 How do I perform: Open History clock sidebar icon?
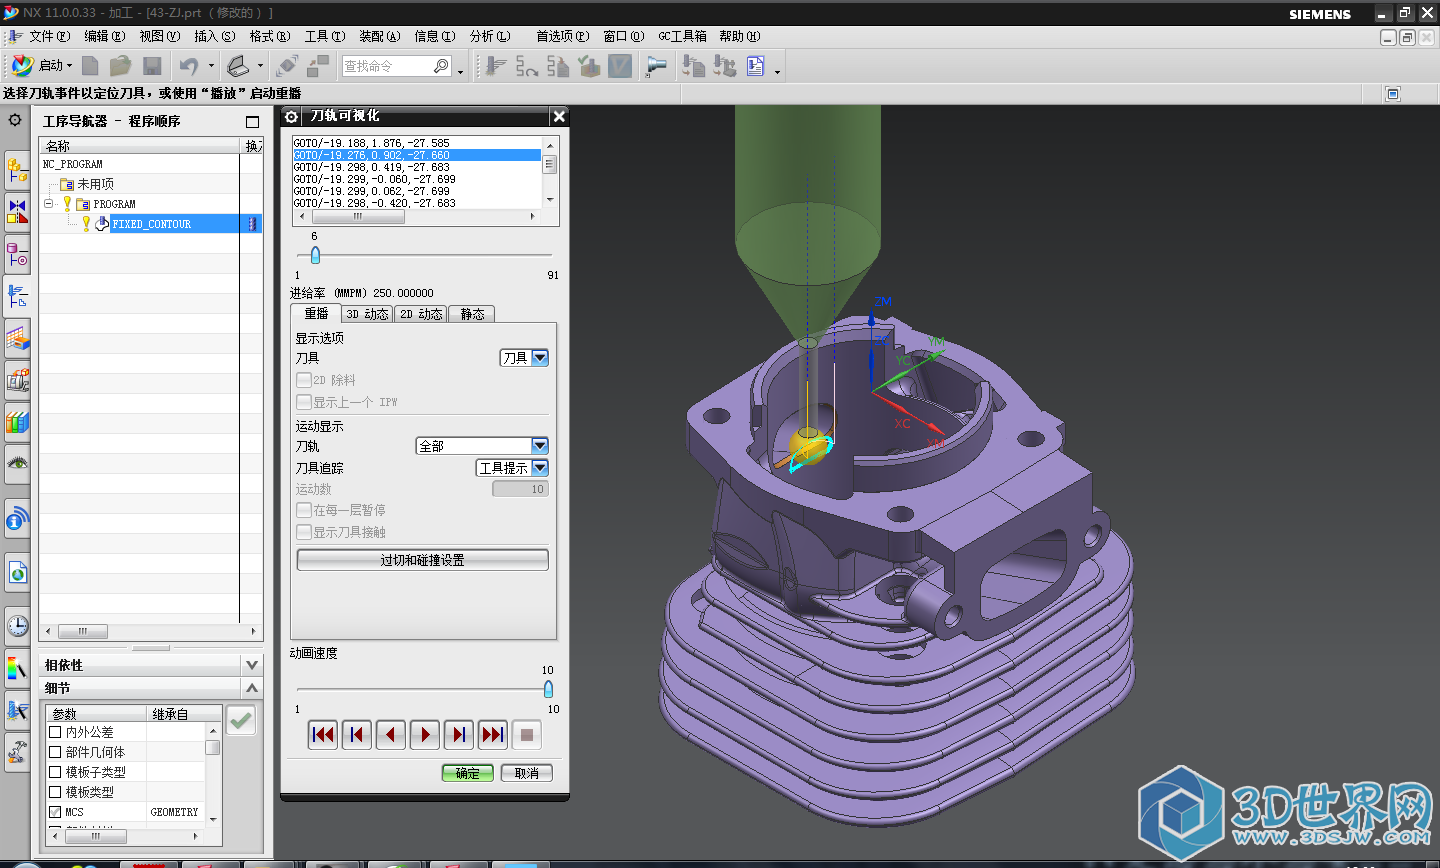pyautogui.click(x=17, y=626)
